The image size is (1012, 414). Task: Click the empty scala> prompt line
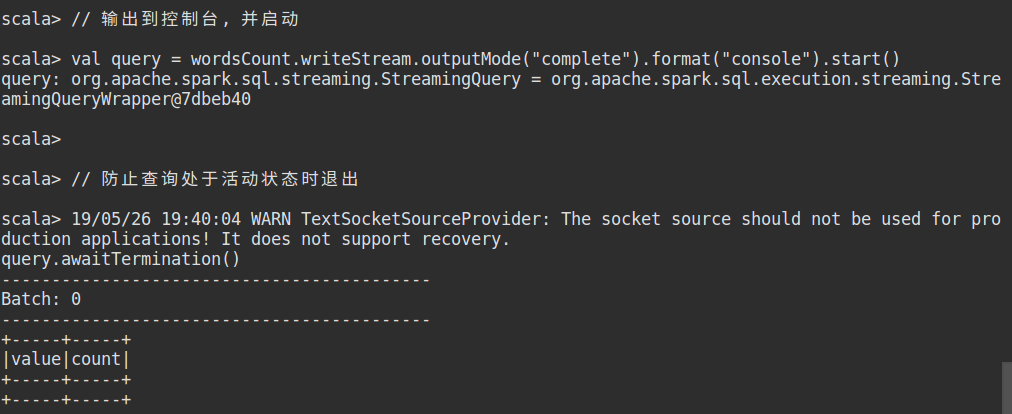click(31, 139)
